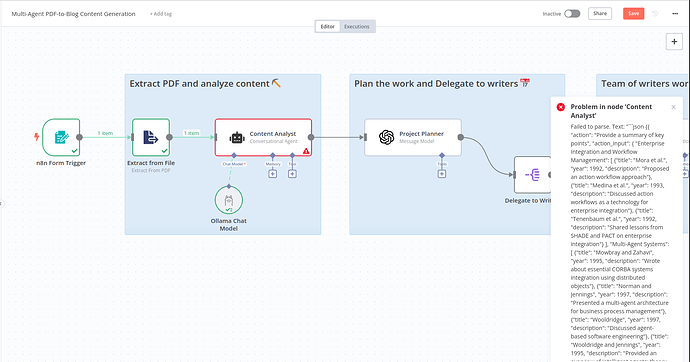Click the Ollama Chat Model node
690x362 pixels.
point(229,200)
